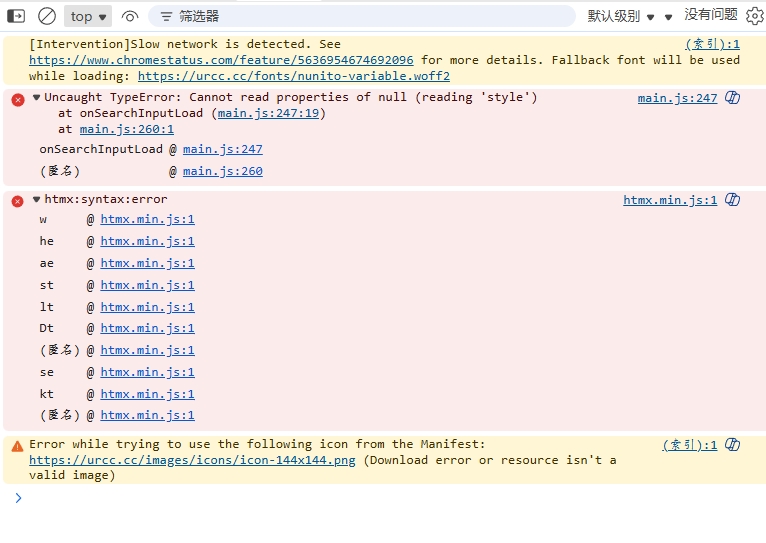Collapse the htmx:syntax:error stack trace
The width and height of the screenshot is (766, 543).
click(37, 199)
